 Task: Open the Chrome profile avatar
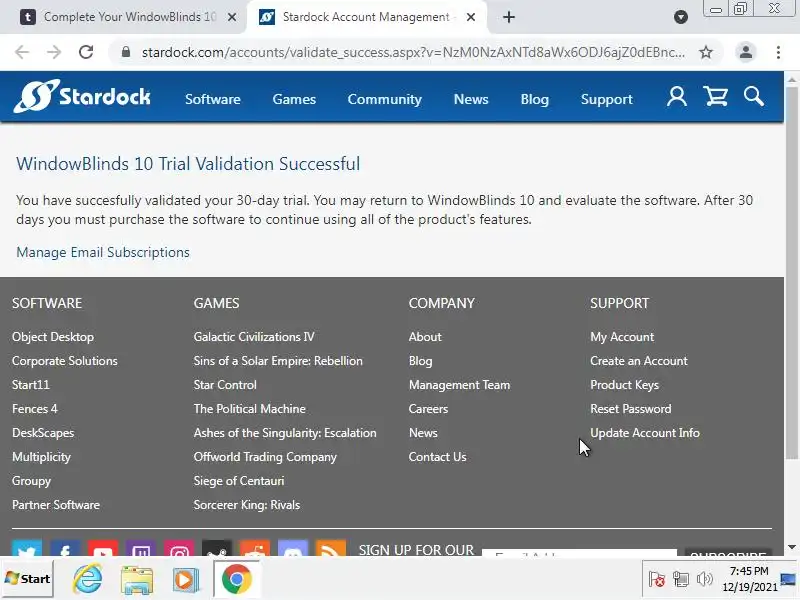pyautogui.click(x=745, y=52)
